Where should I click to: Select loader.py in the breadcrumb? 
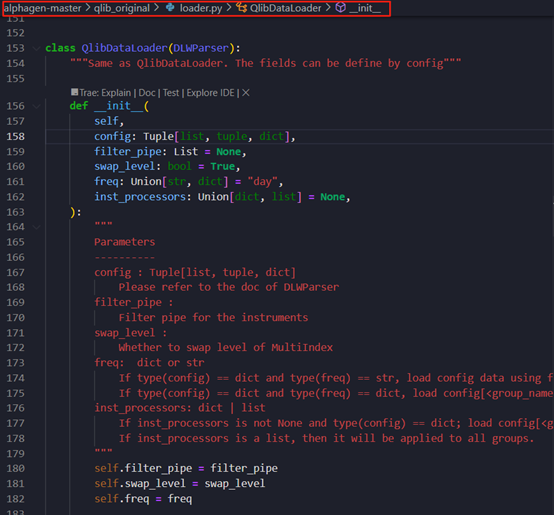(x=201, y=8)
